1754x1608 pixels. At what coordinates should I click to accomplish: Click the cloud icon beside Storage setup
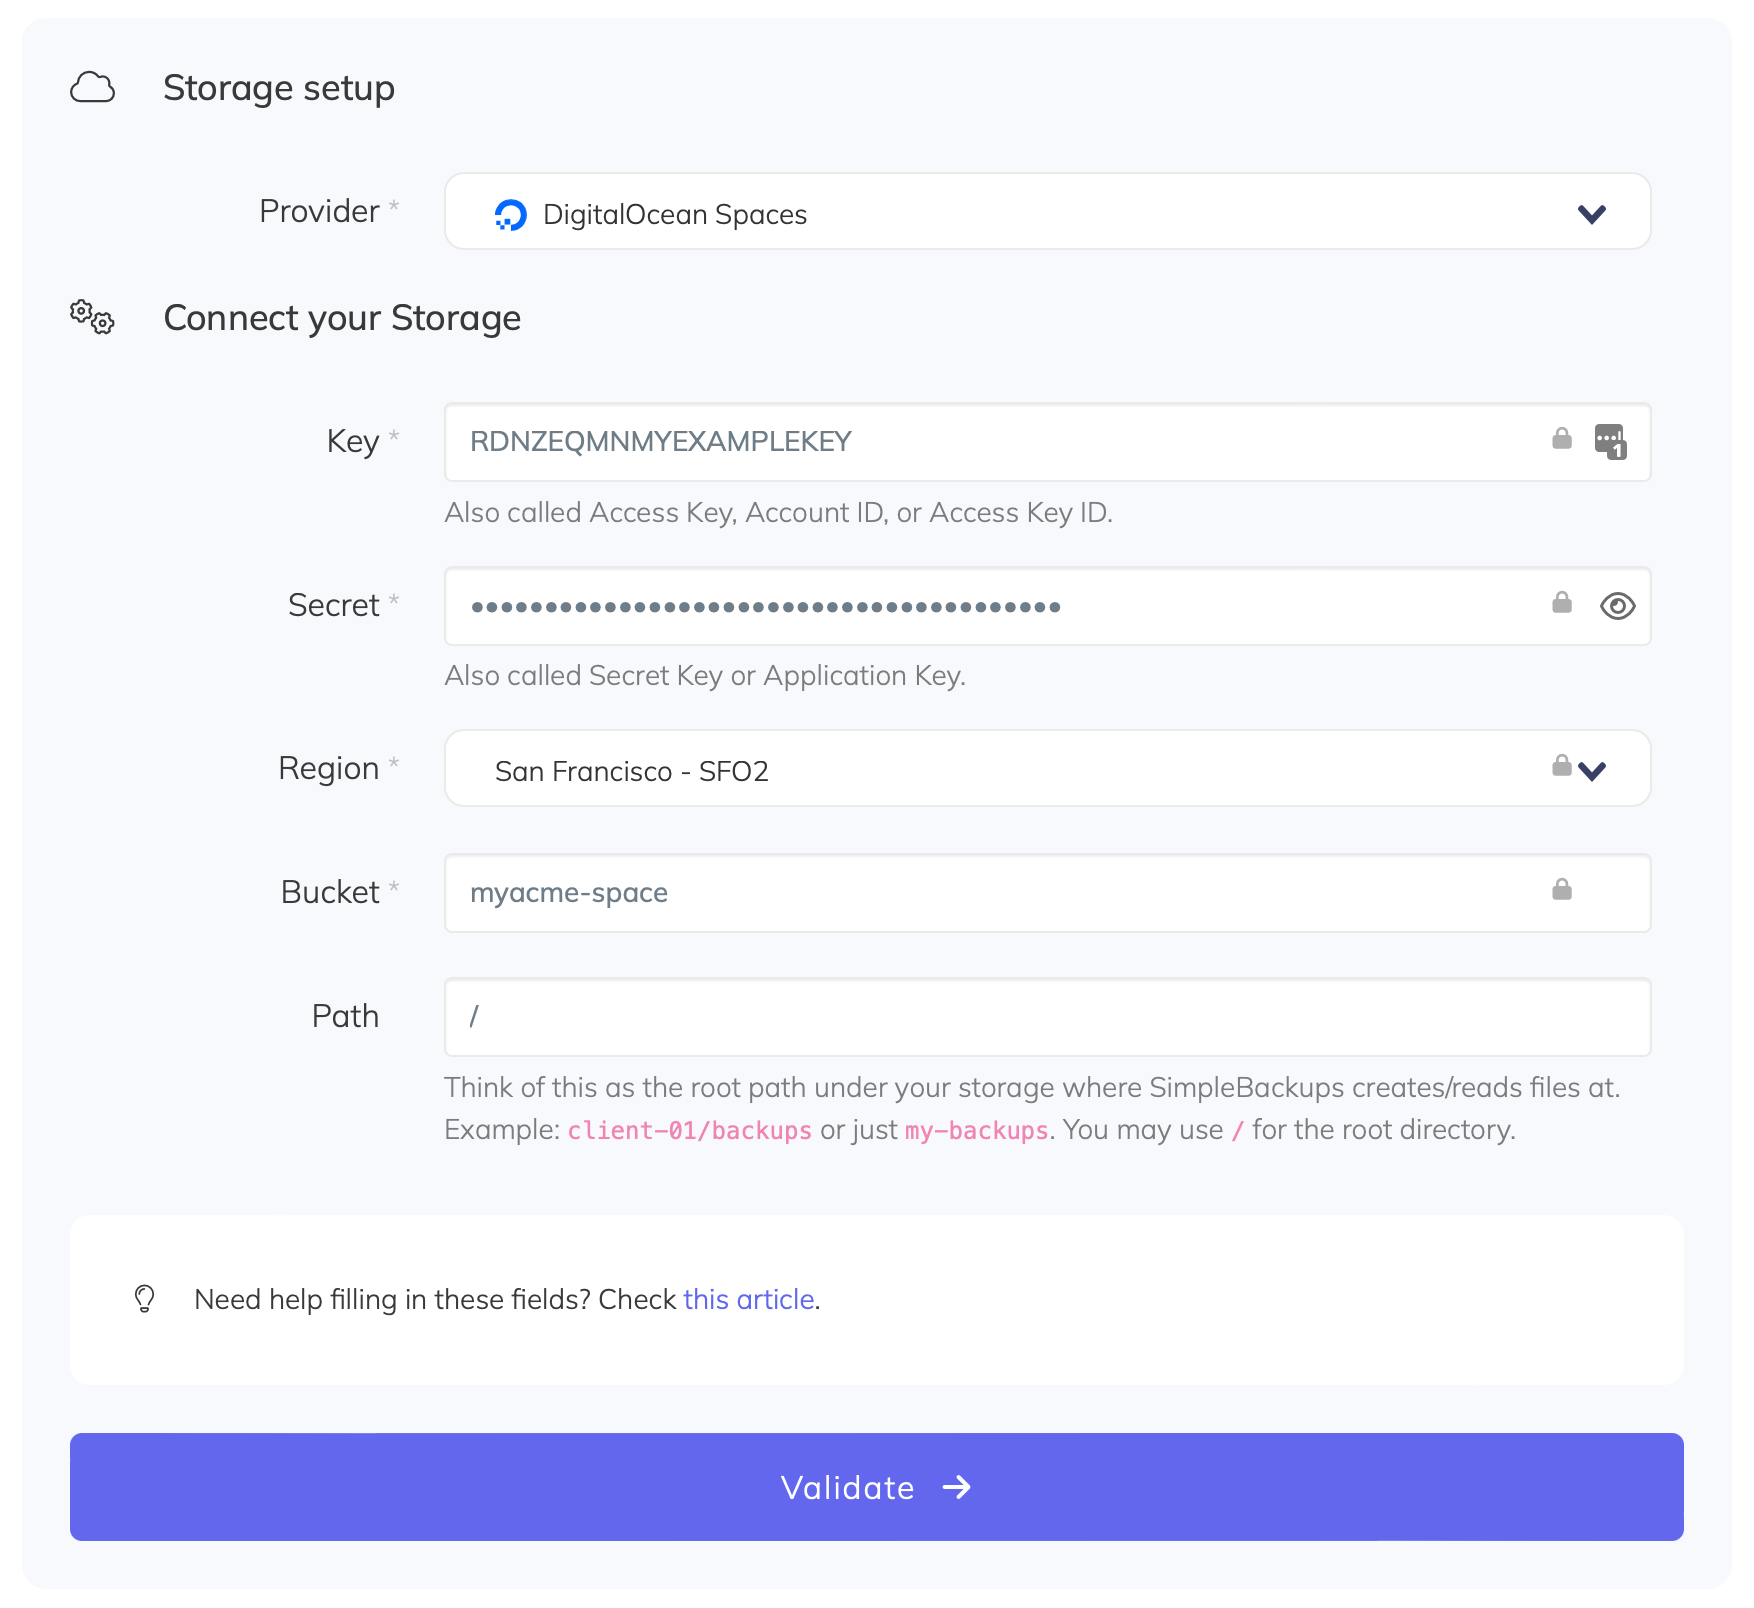tap(92, 88)
